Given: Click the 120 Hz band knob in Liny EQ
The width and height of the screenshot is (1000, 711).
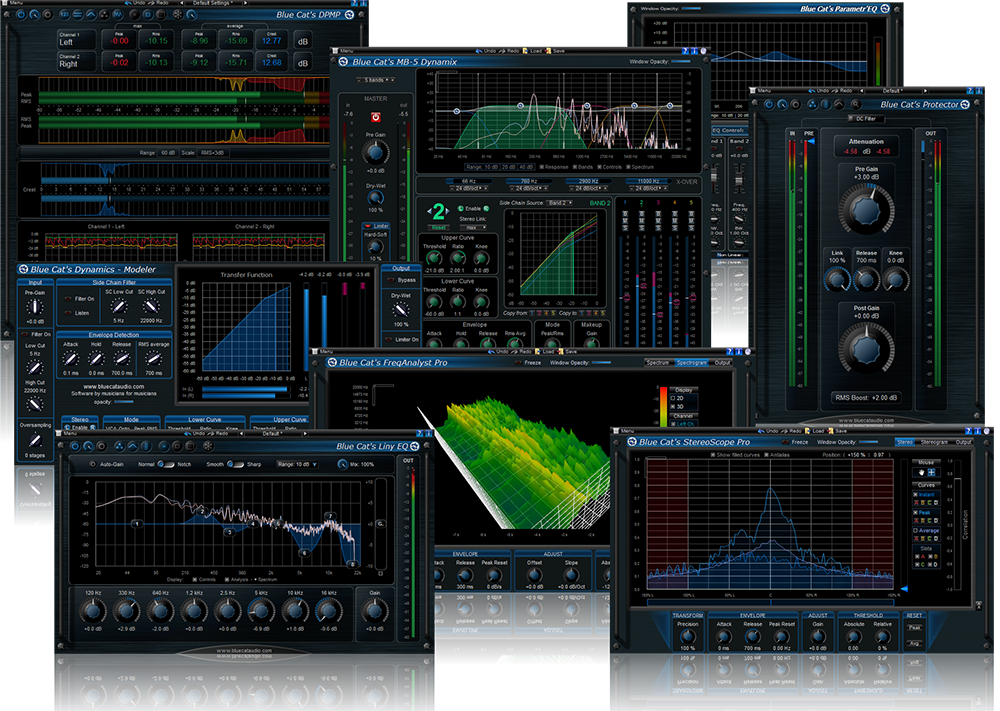Looking at the screenshot, I should pyautogui.click(x=93, y=611).
